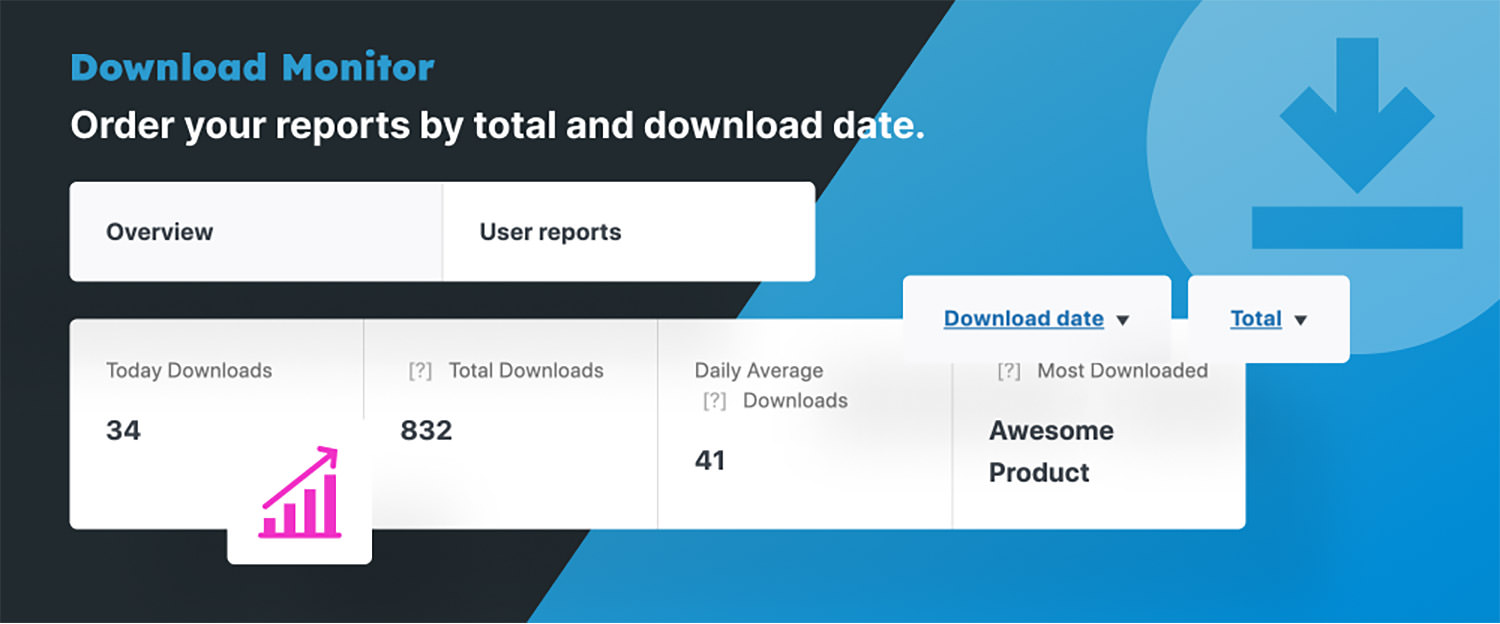This screenshot has width=1500, height=624.
Task: Expand the Total dropdown arrow
Action: [1300, 321]
